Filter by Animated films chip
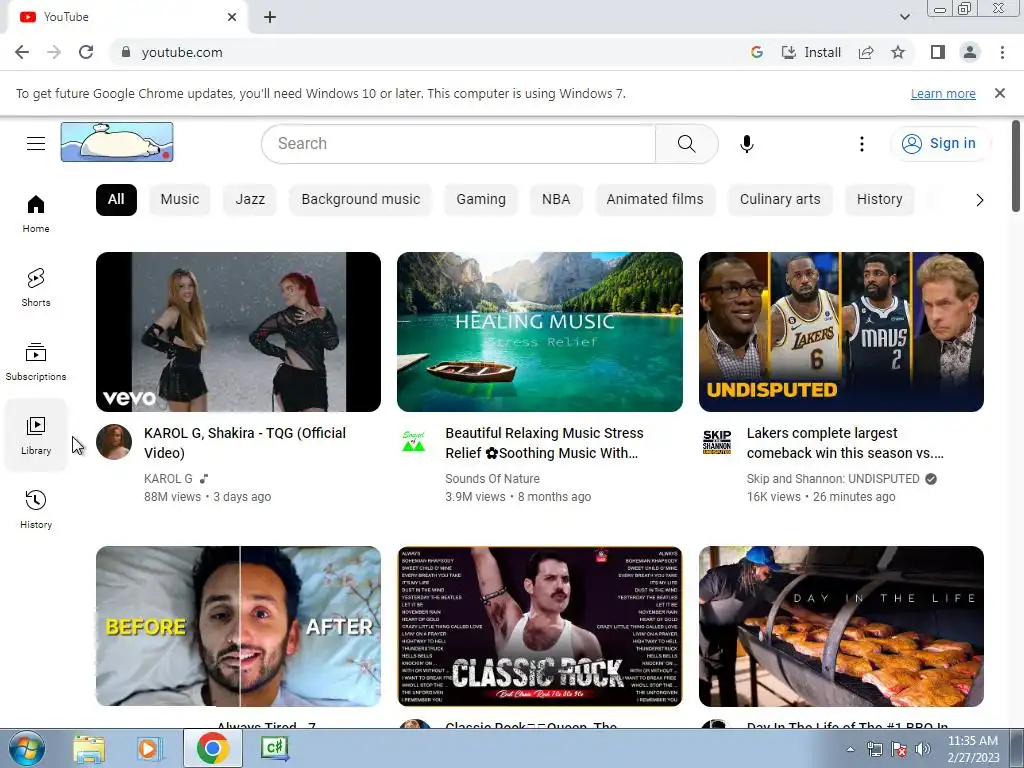Image resolution: width=1024 pixels, height=768 pixels. [x=655, y=199]
